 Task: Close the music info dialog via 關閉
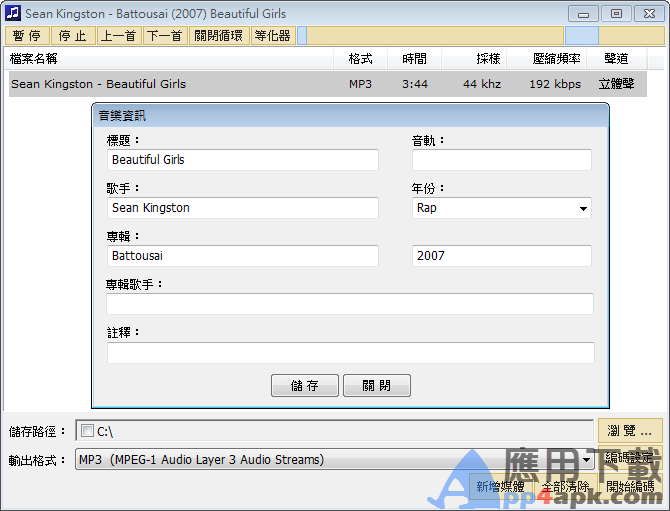click(x=377, y=385)
